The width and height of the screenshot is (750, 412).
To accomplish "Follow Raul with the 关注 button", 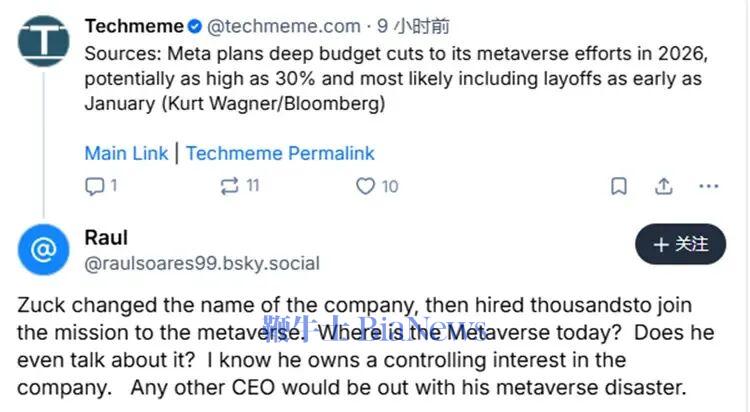I will click(x=681, y=244).
